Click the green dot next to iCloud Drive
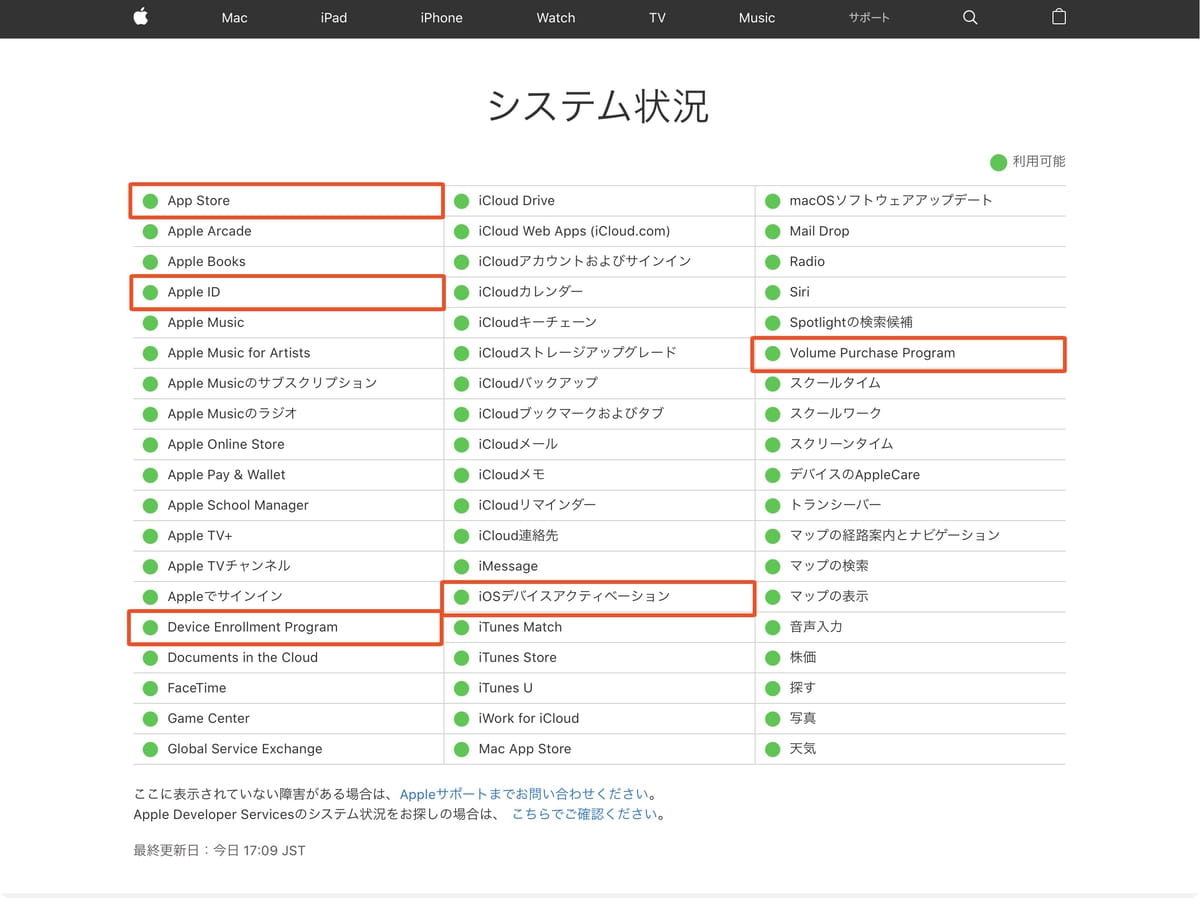The width and height of the screenshot is (1200, 898). 461,201
